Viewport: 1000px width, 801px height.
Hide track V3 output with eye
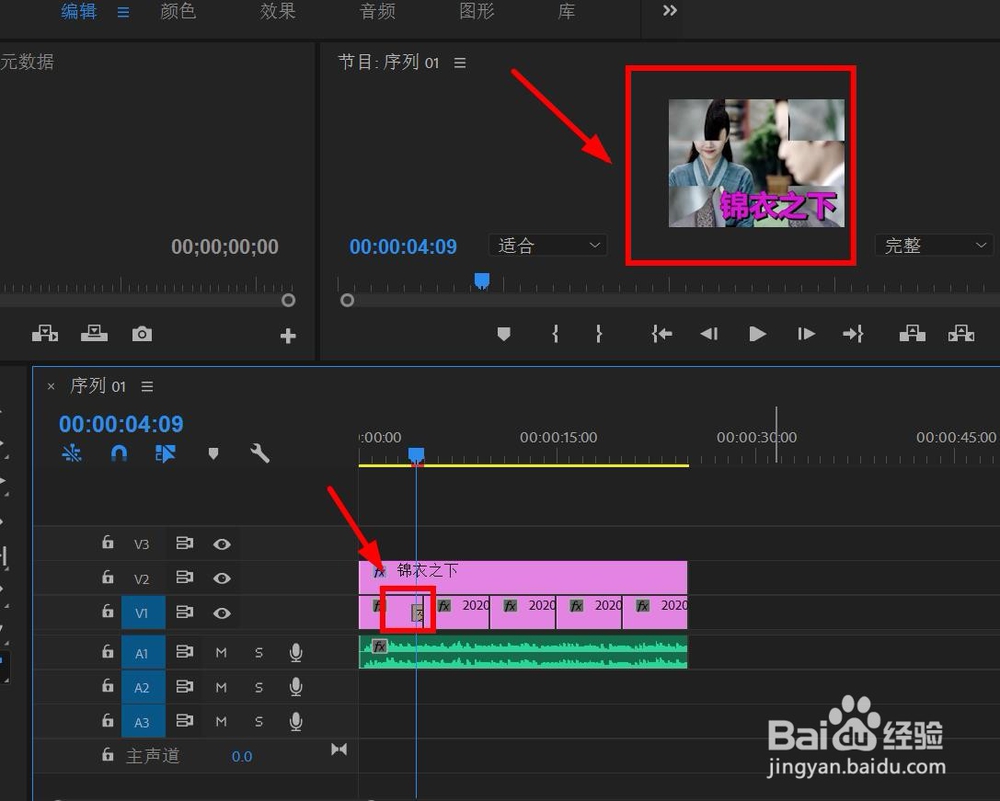[x=222, y=544]
